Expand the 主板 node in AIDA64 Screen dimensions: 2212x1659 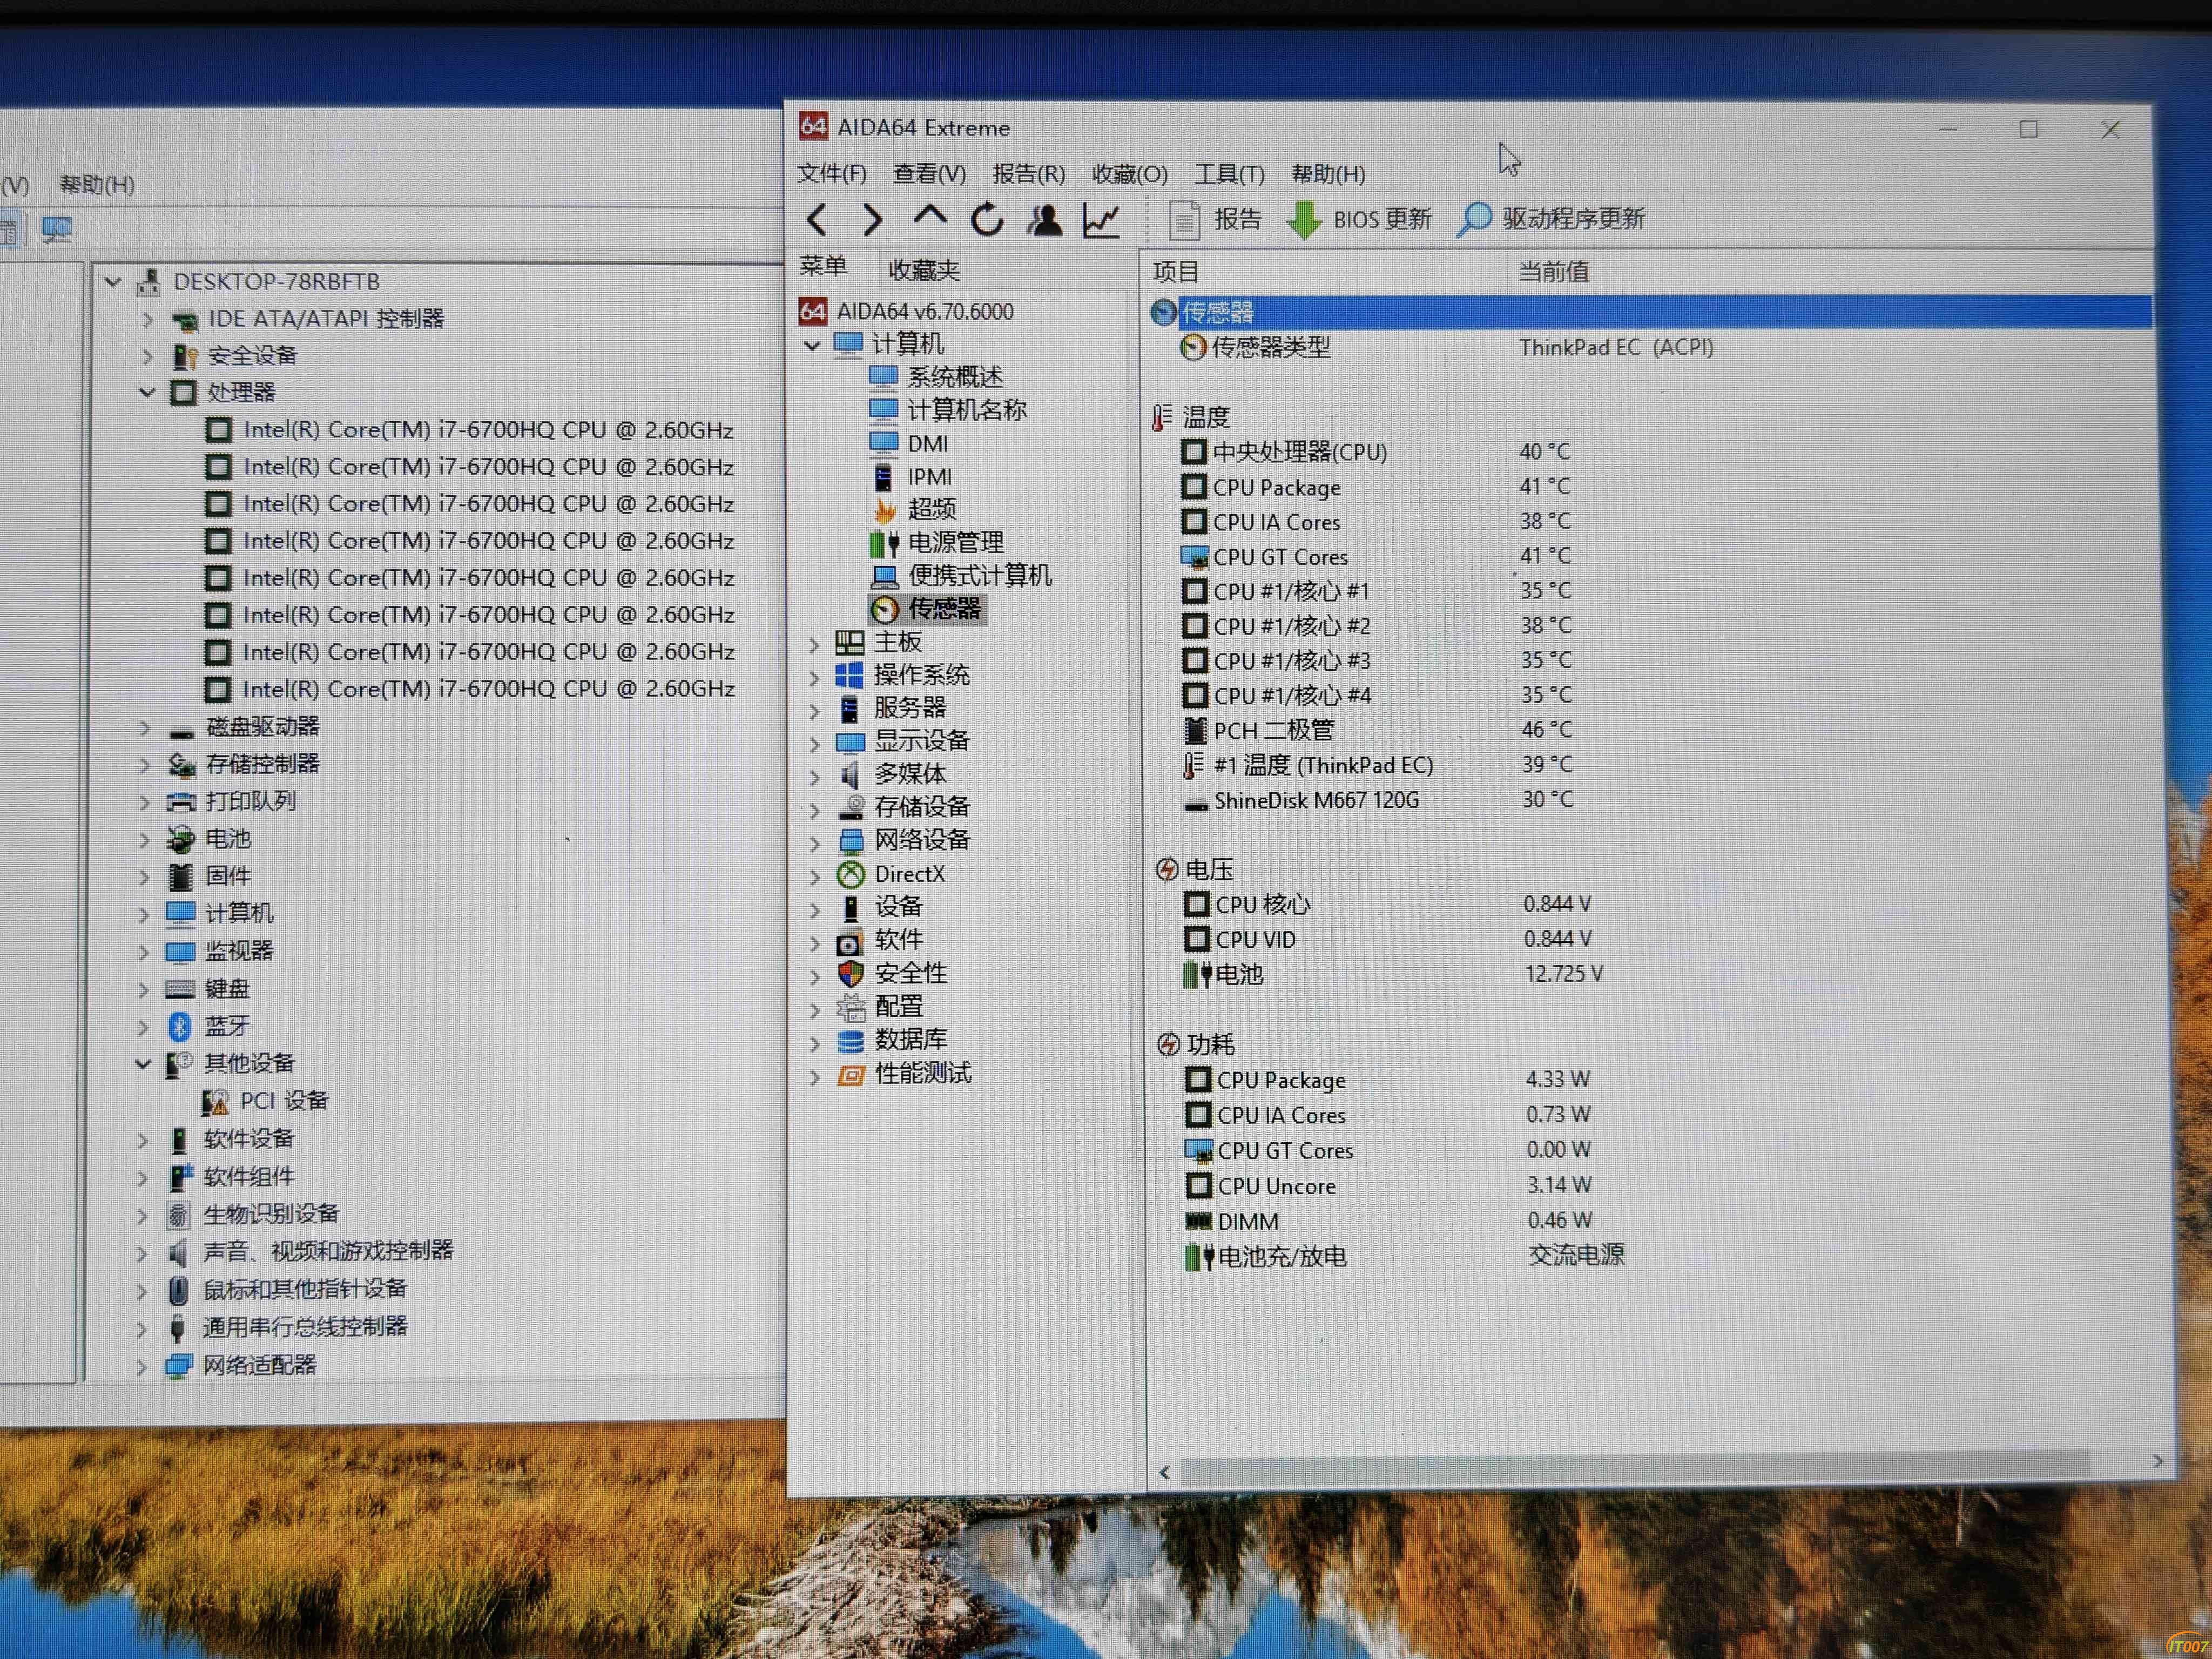pos(814,645)
